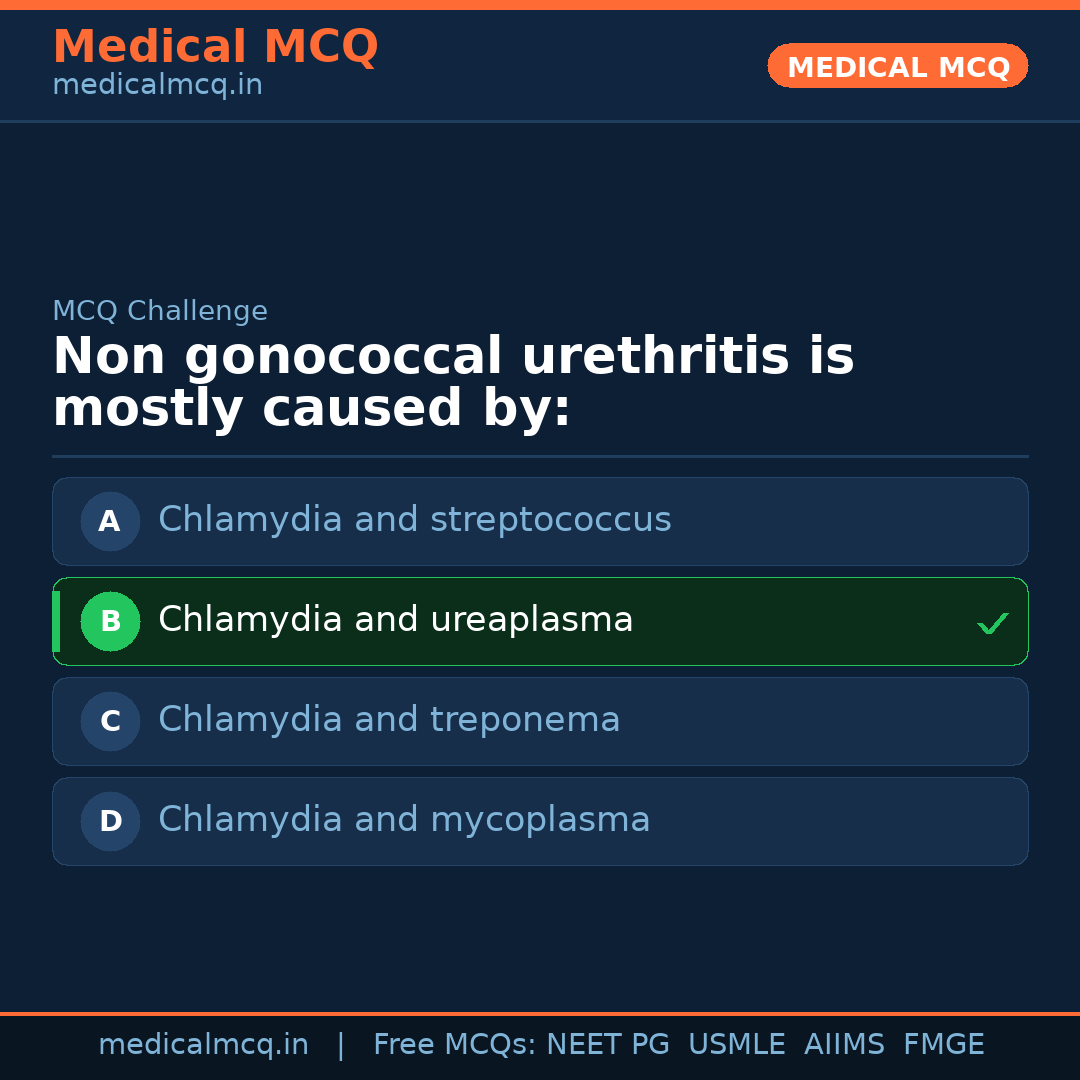Select answer text 'Chlamydia and streptococcus'
1080x1080 pixels.
(414, 520)
